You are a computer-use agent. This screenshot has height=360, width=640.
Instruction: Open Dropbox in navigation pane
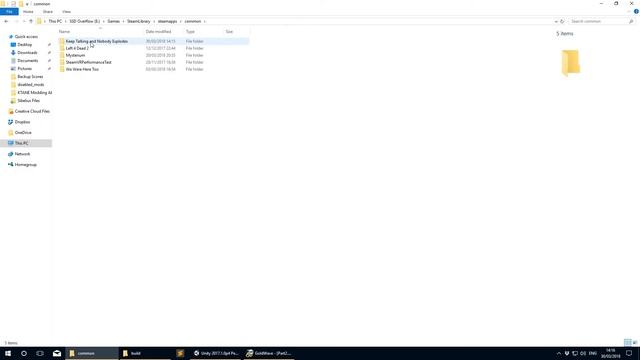coord(22,122)
